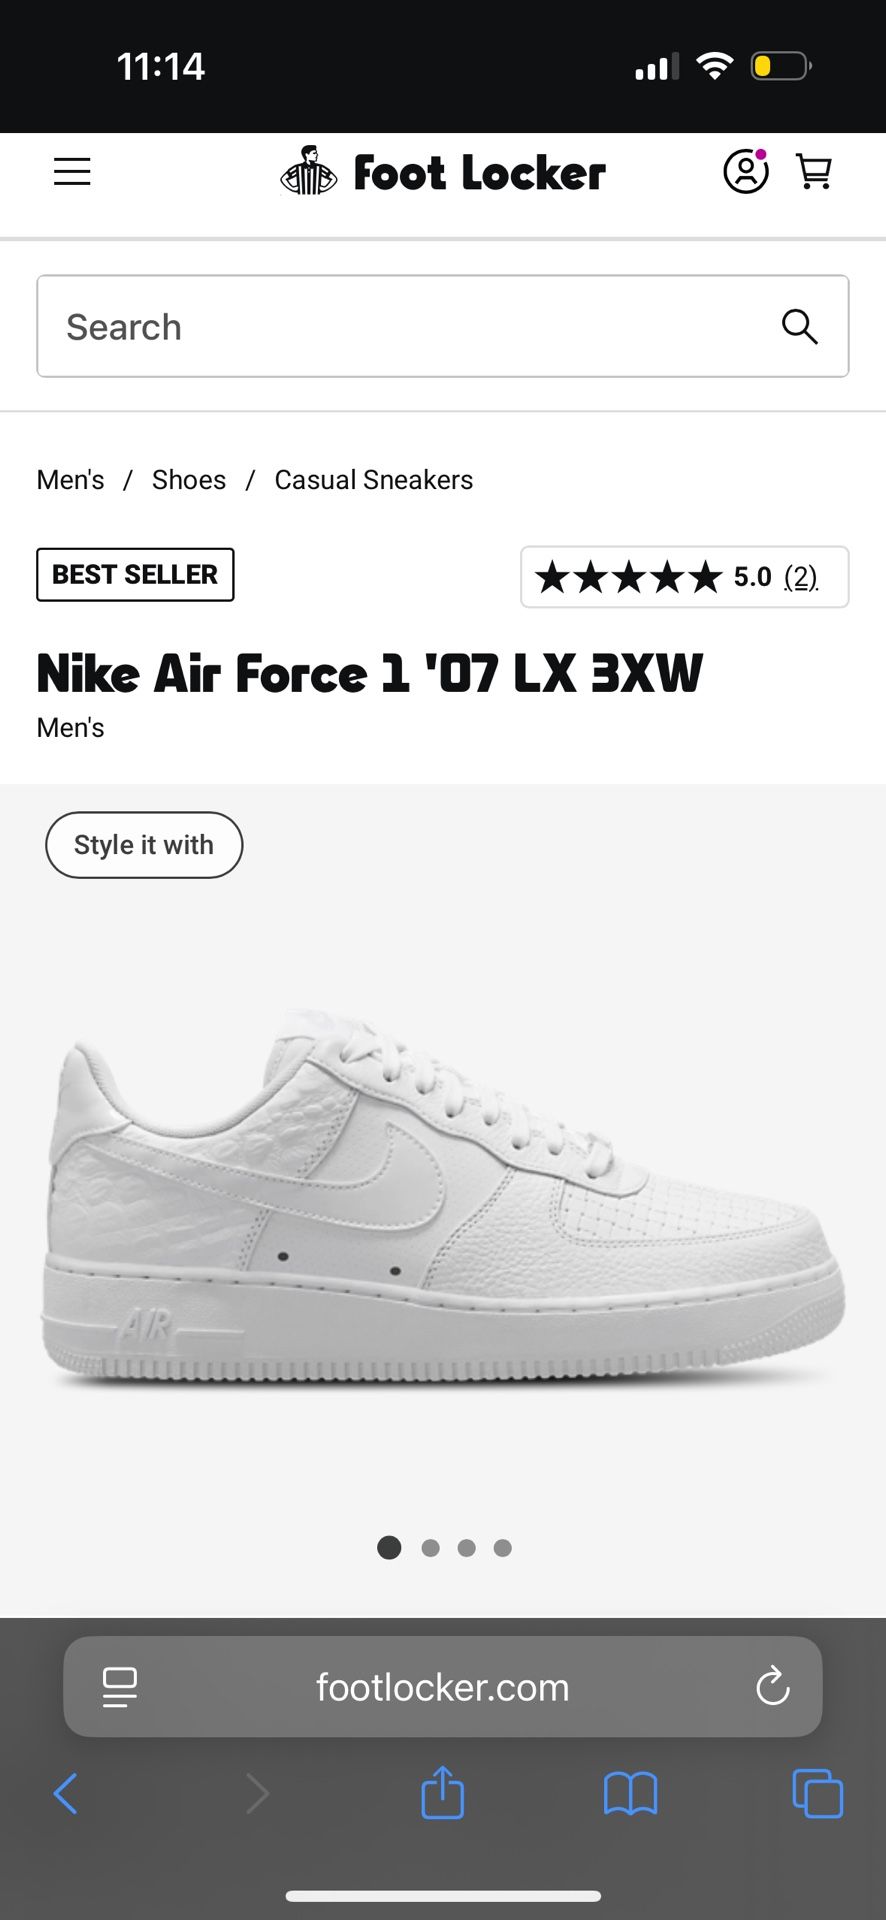Open Safari page settings icon
This screenshot has height=1920, width=886.
120,1687
